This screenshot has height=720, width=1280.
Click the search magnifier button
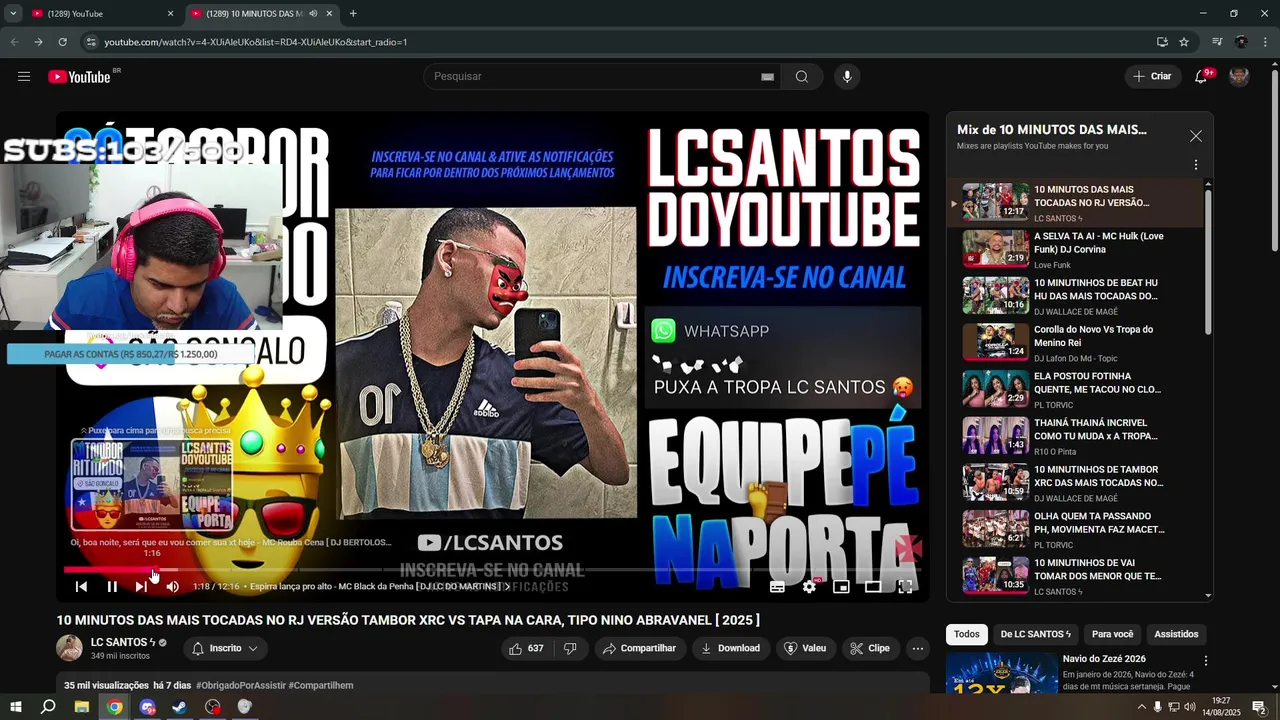[801, 76]
